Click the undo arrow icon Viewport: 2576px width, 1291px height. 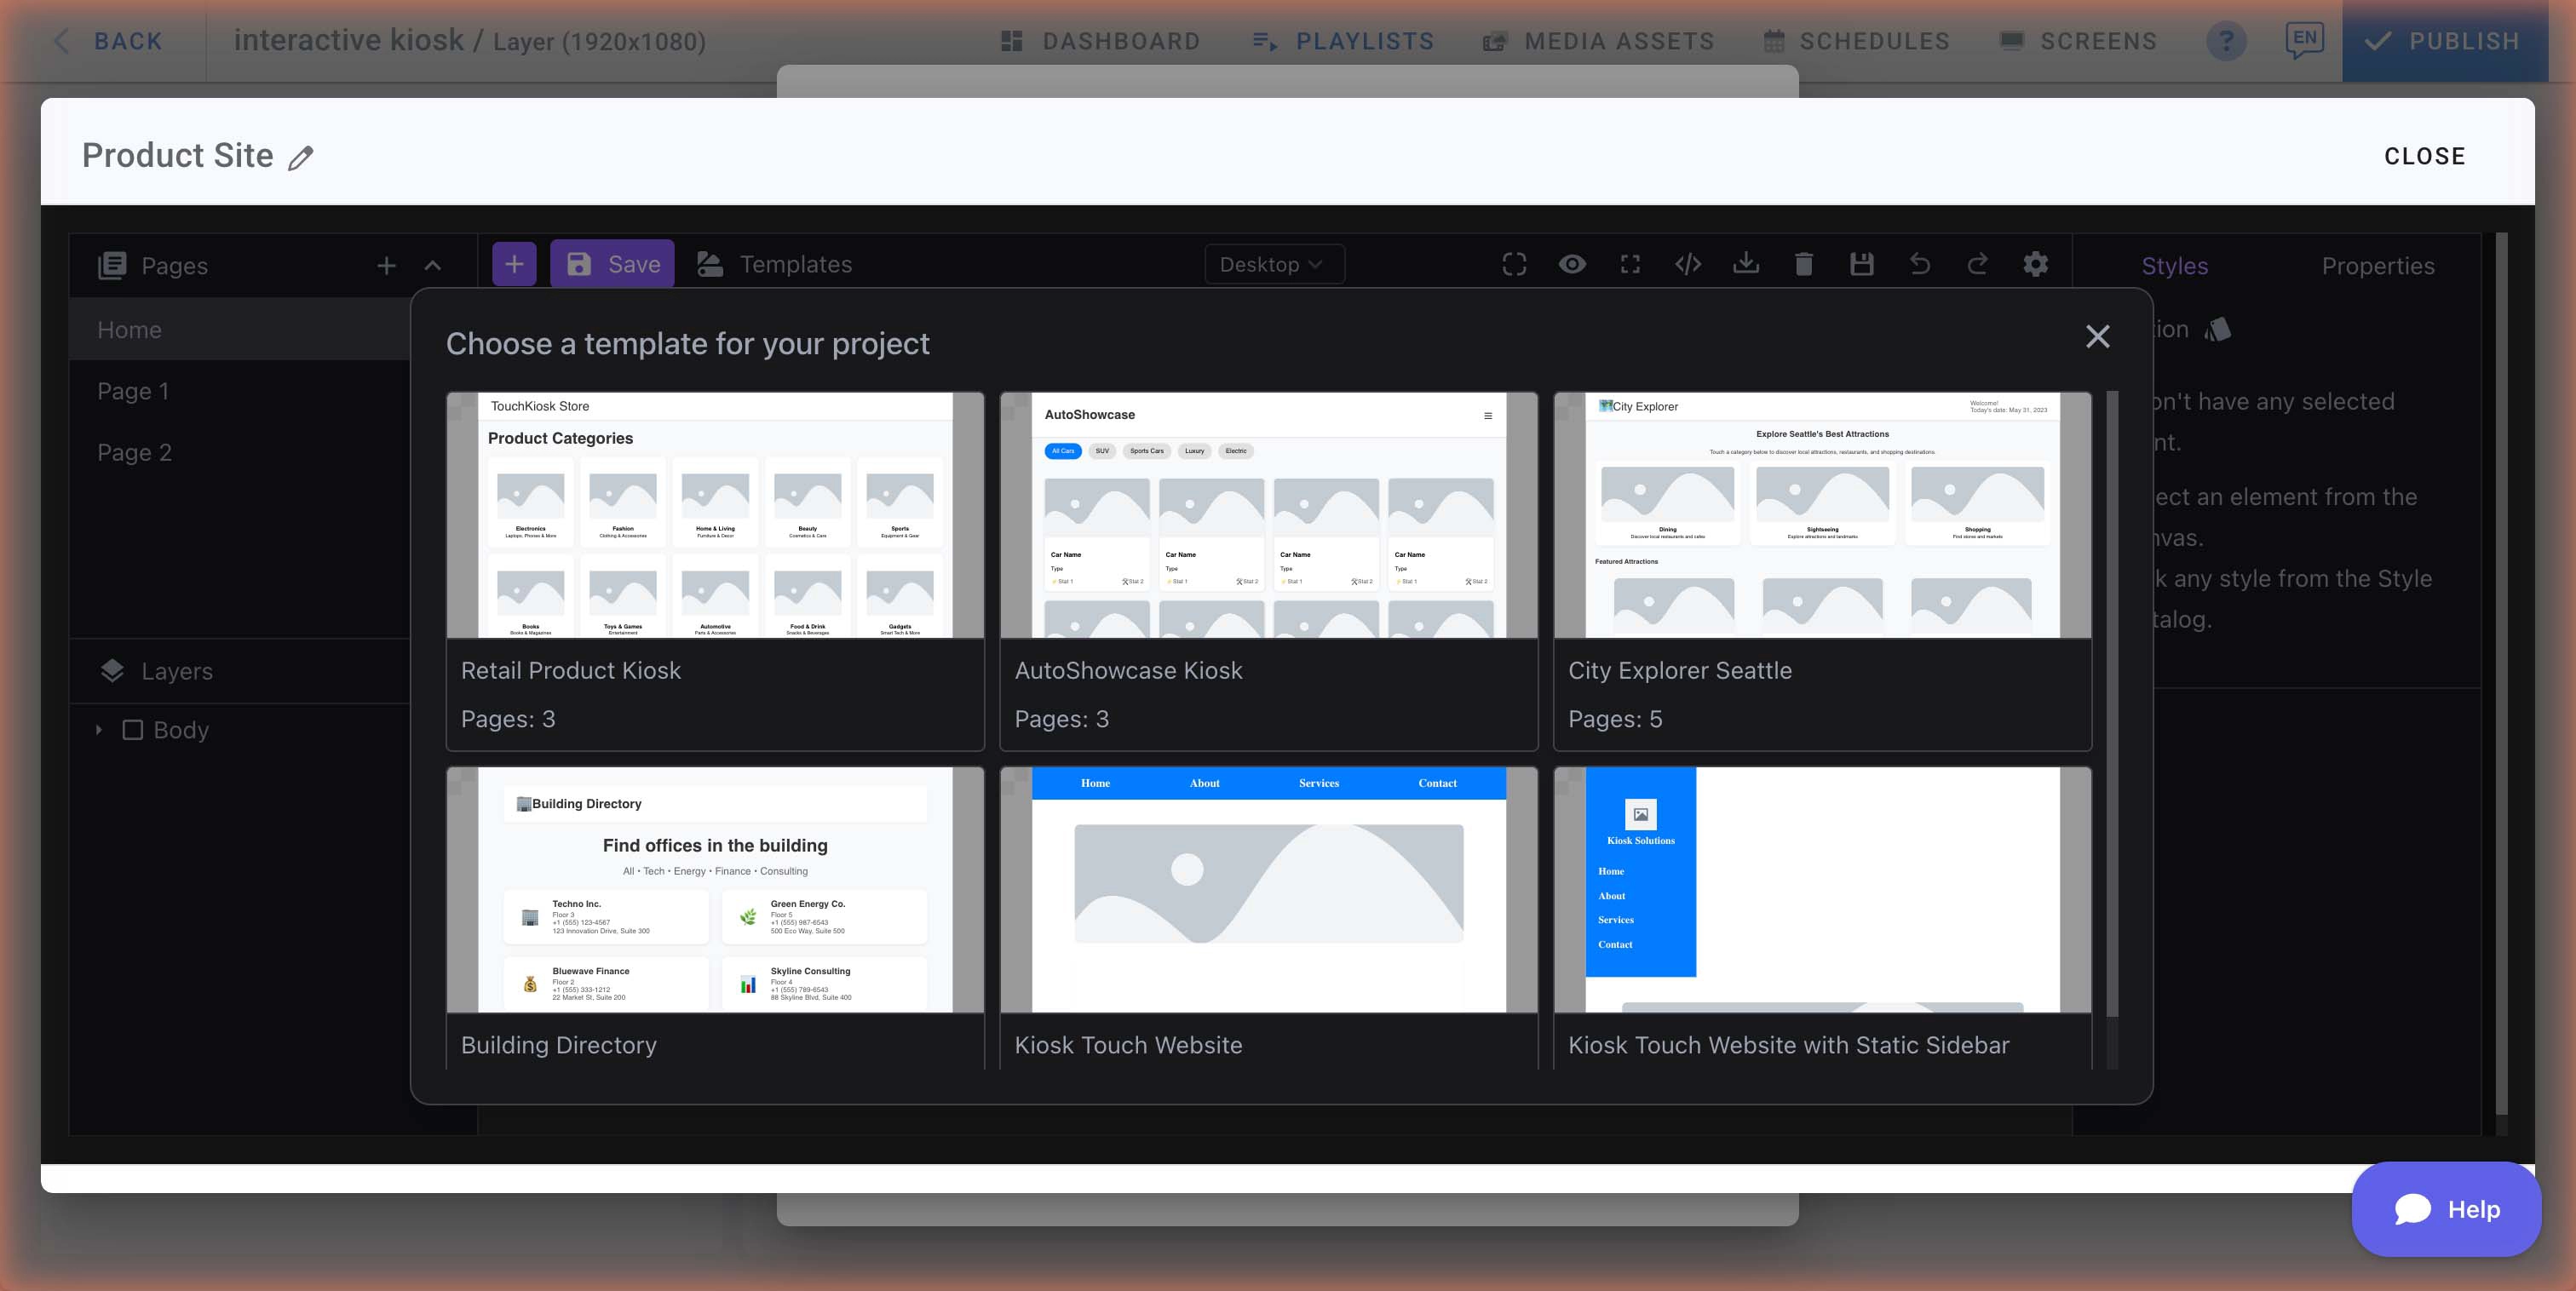pos(1920,264)
